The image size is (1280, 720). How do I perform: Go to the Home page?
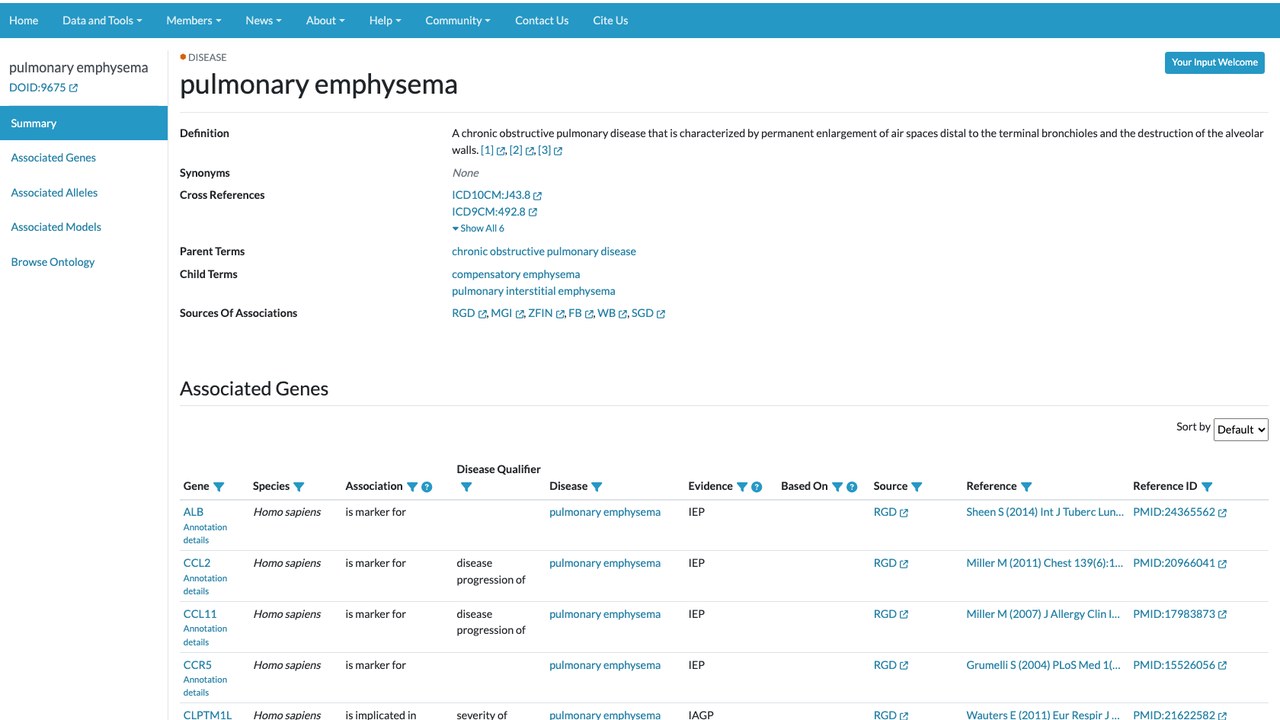pos(24,20)
